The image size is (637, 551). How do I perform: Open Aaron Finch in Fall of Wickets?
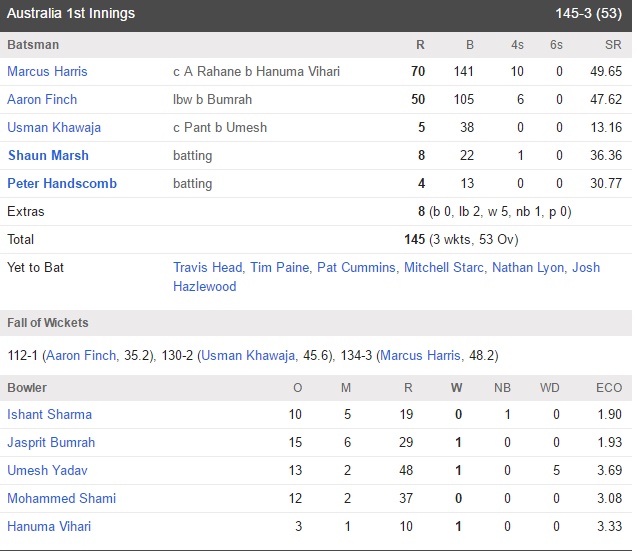(x=81, y=356)
